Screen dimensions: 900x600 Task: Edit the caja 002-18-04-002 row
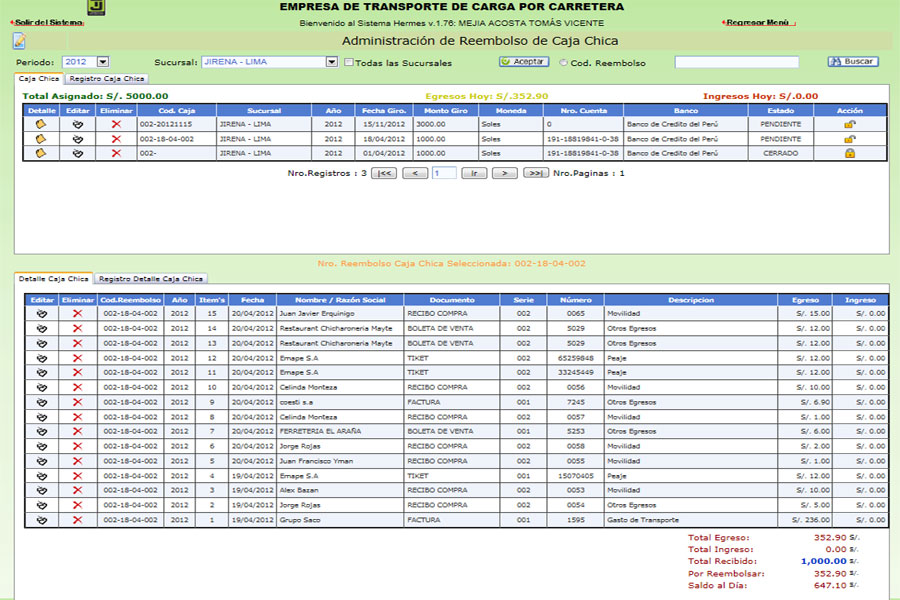[x=77, y=139]
